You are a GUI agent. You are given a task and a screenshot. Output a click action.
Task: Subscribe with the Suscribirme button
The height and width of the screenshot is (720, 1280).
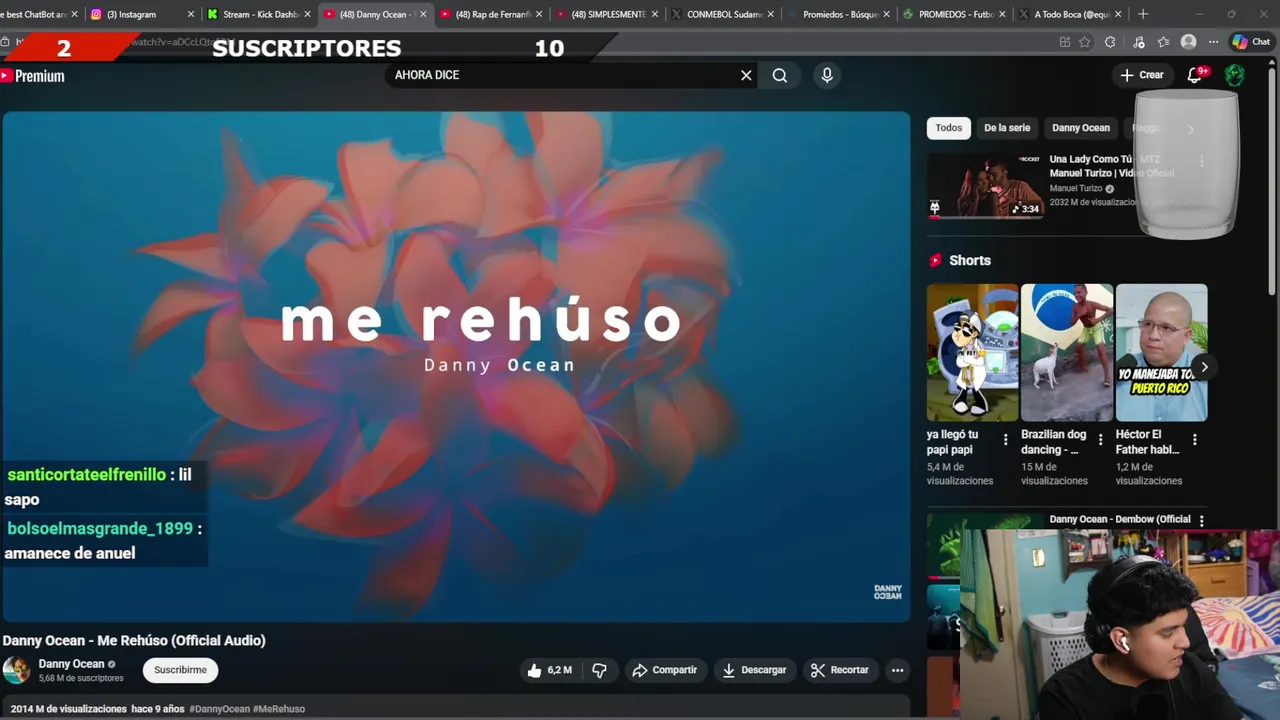tap(181, 670)
